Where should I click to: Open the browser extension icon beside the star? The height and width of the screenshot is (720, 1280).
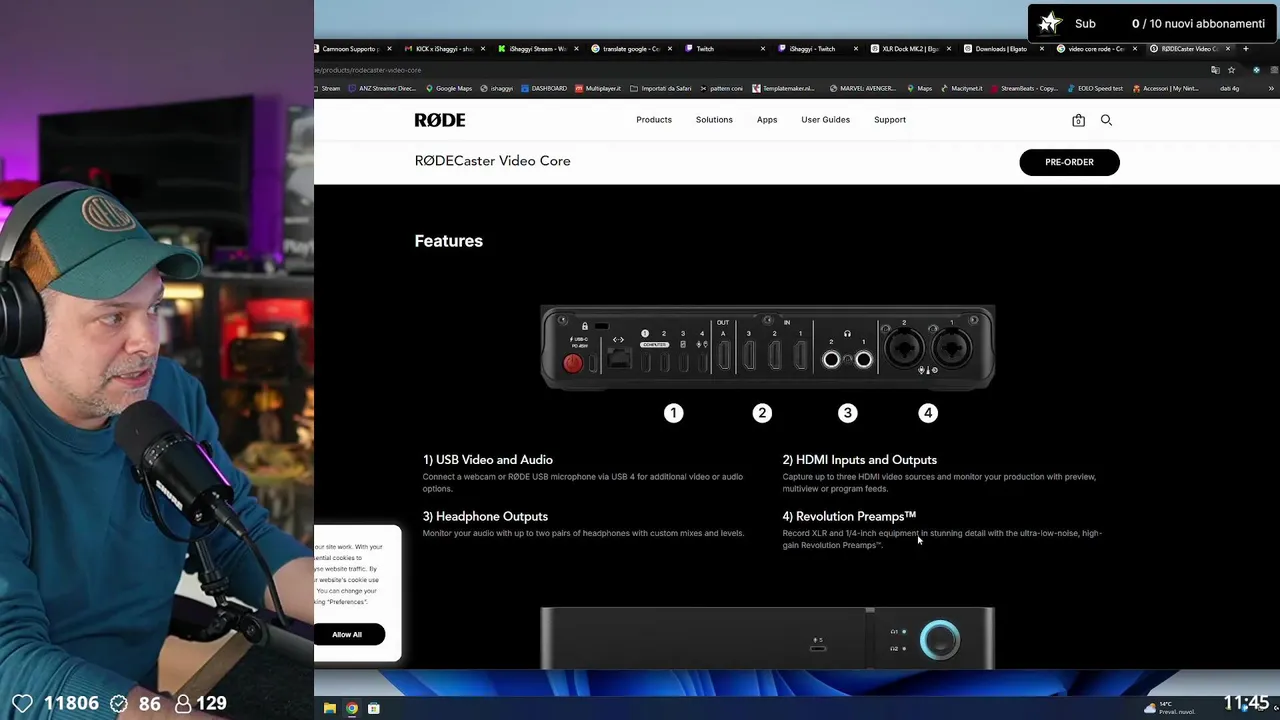(x=1257, y=70)
